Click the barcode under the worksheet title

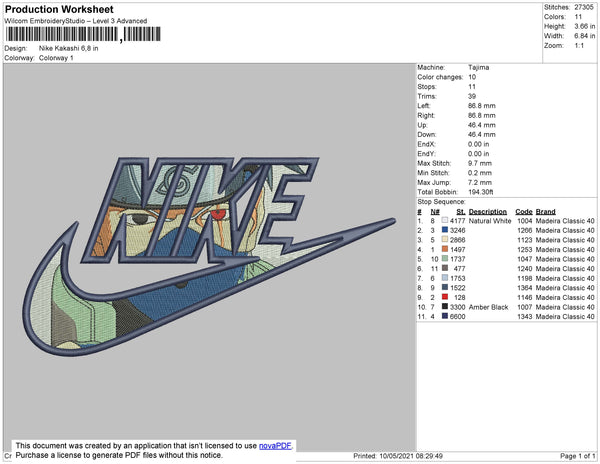point(83,34)
